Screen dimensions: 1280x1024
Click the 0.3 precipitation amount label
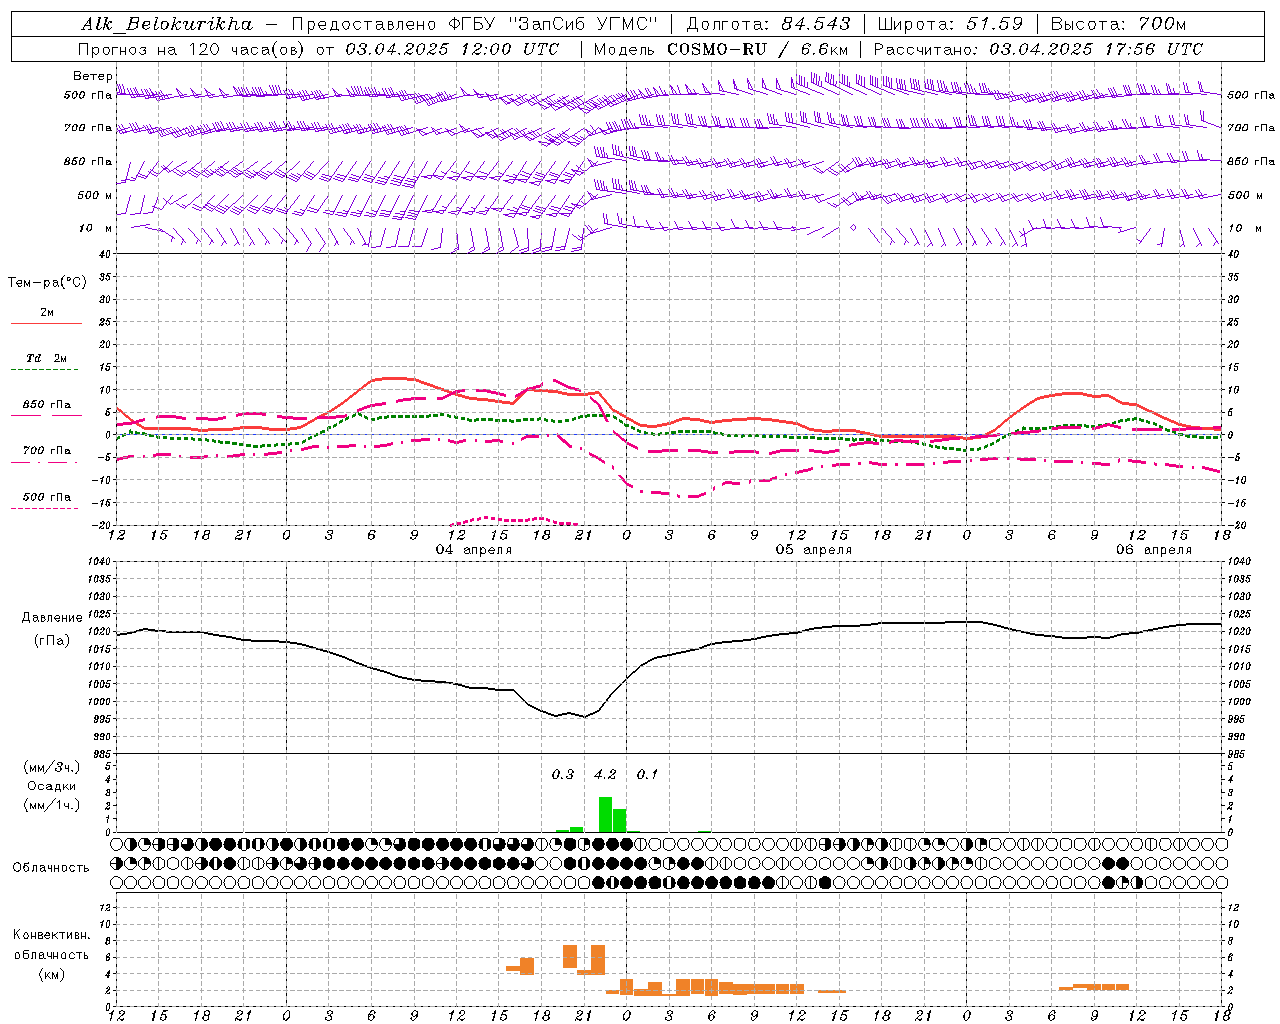click(x=563, y=774)
